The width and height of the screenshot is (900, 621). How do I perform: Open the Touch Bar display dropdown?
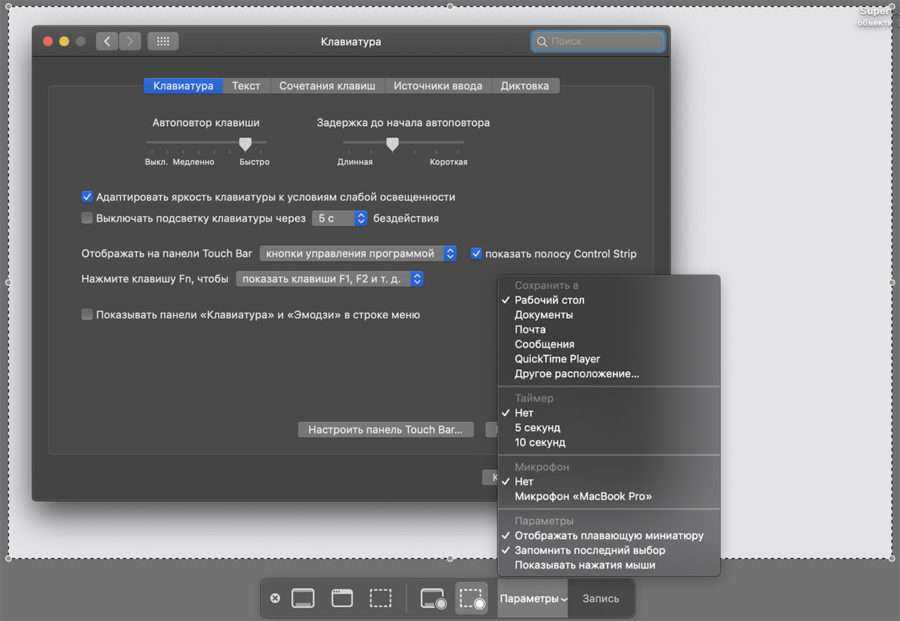point(358,254)
